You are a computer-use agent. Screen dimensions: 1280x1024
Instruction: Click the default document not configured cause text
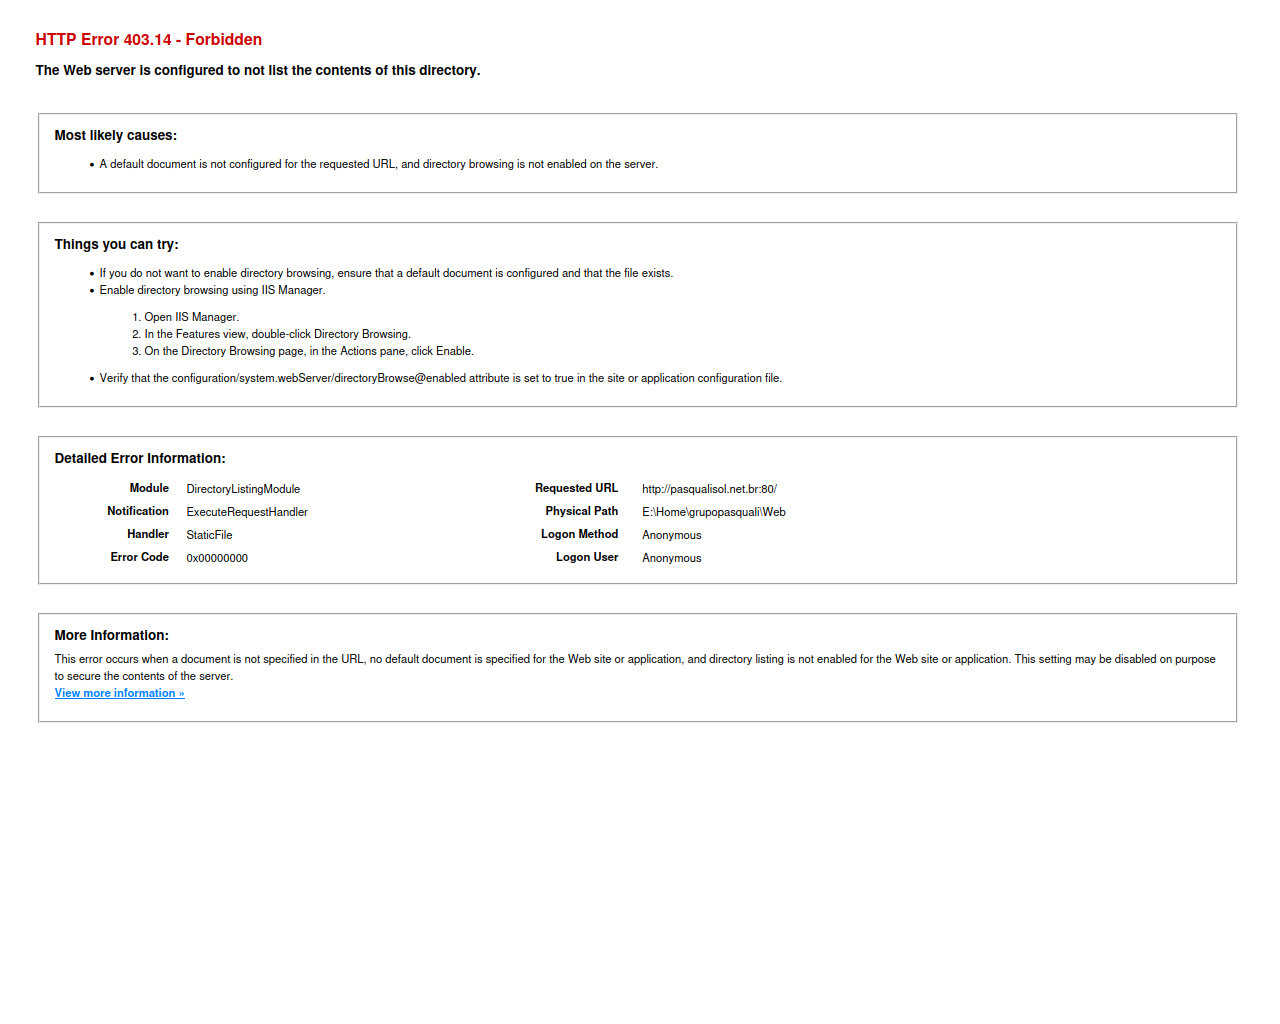point(378,164)
